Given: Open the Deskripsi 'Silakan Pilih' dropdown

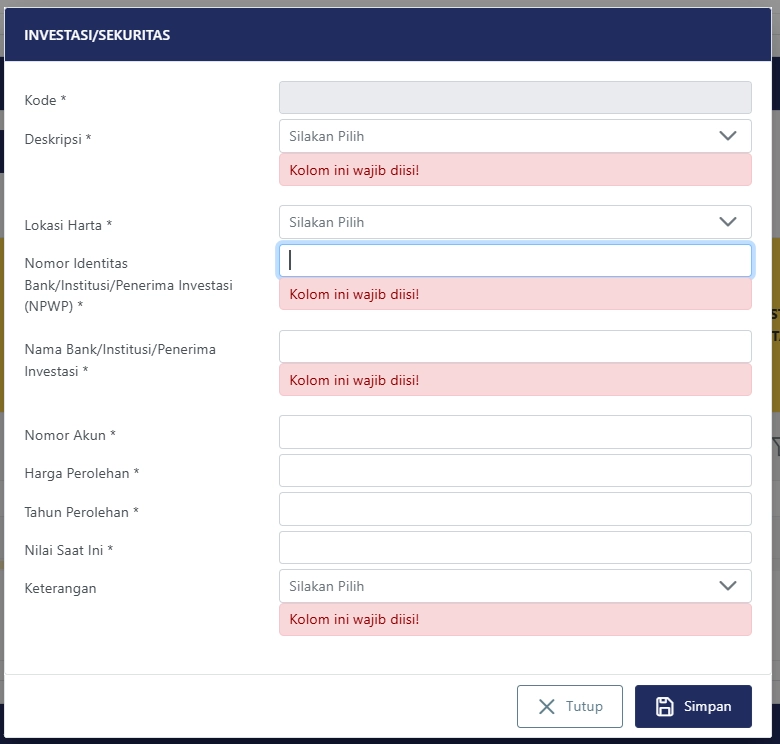Looking at the screenshot, I should pos(515,136).
